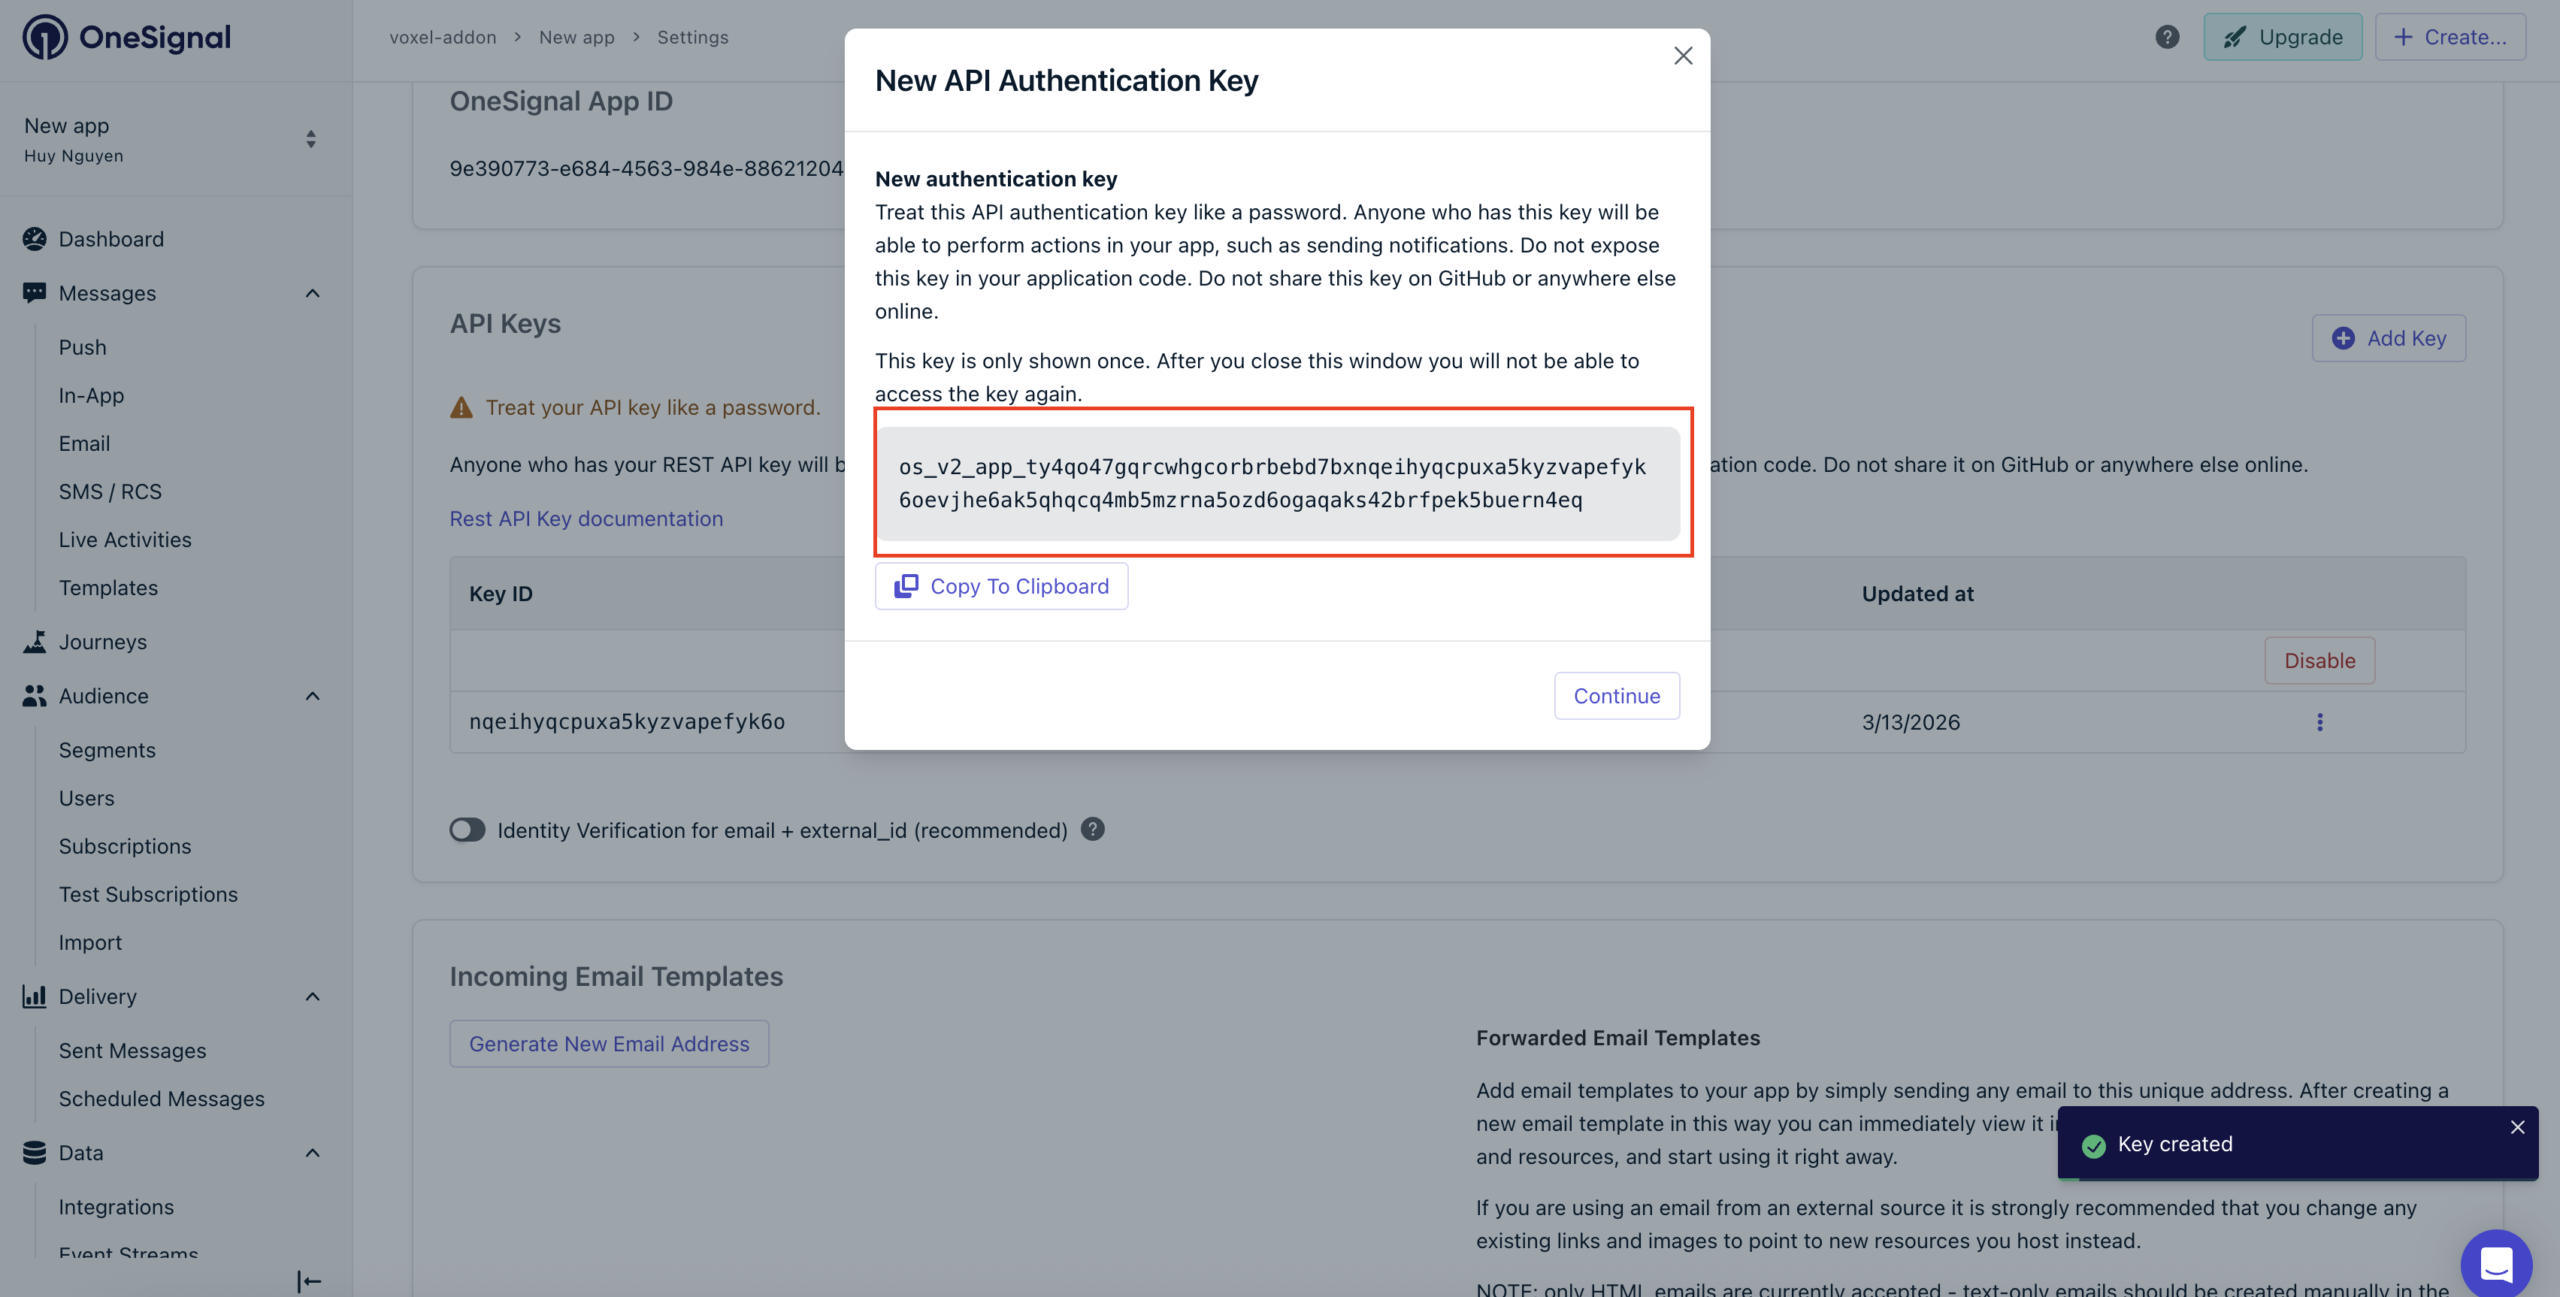
Task: Open the help question mark icon
Action: tap(2166, 38)
